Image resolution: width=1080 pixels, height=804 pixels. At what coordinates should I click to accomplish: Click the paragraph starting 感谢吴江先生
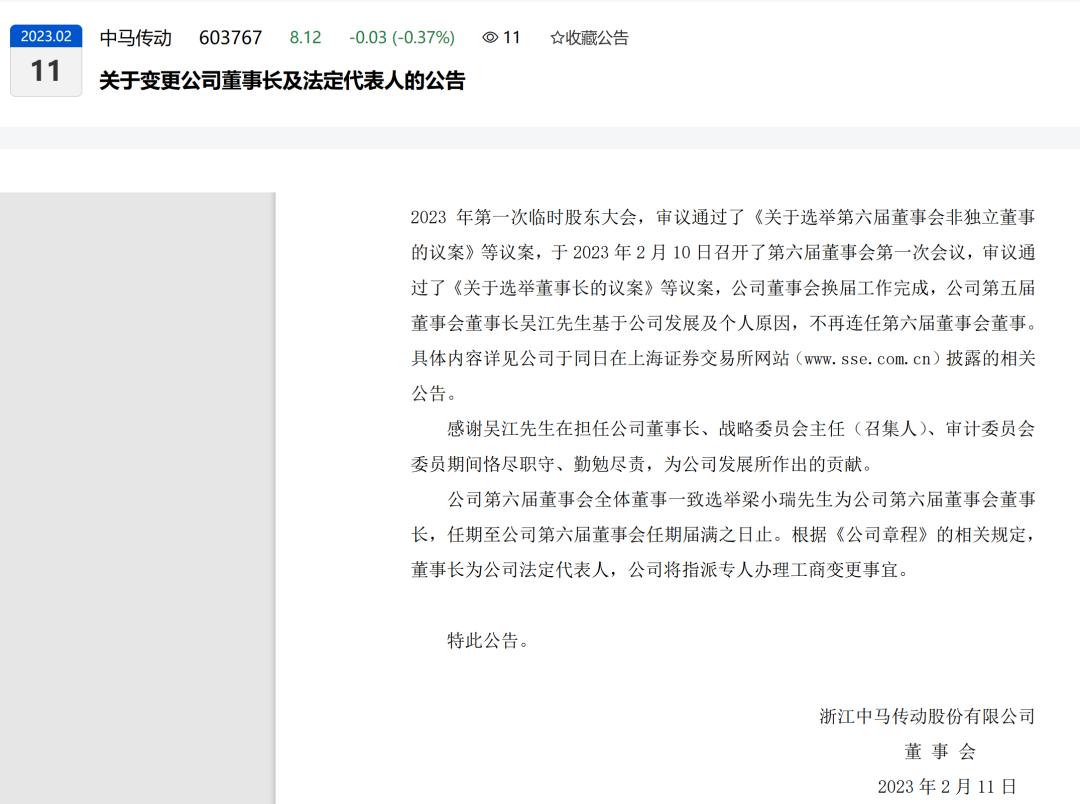pos(723,446)
